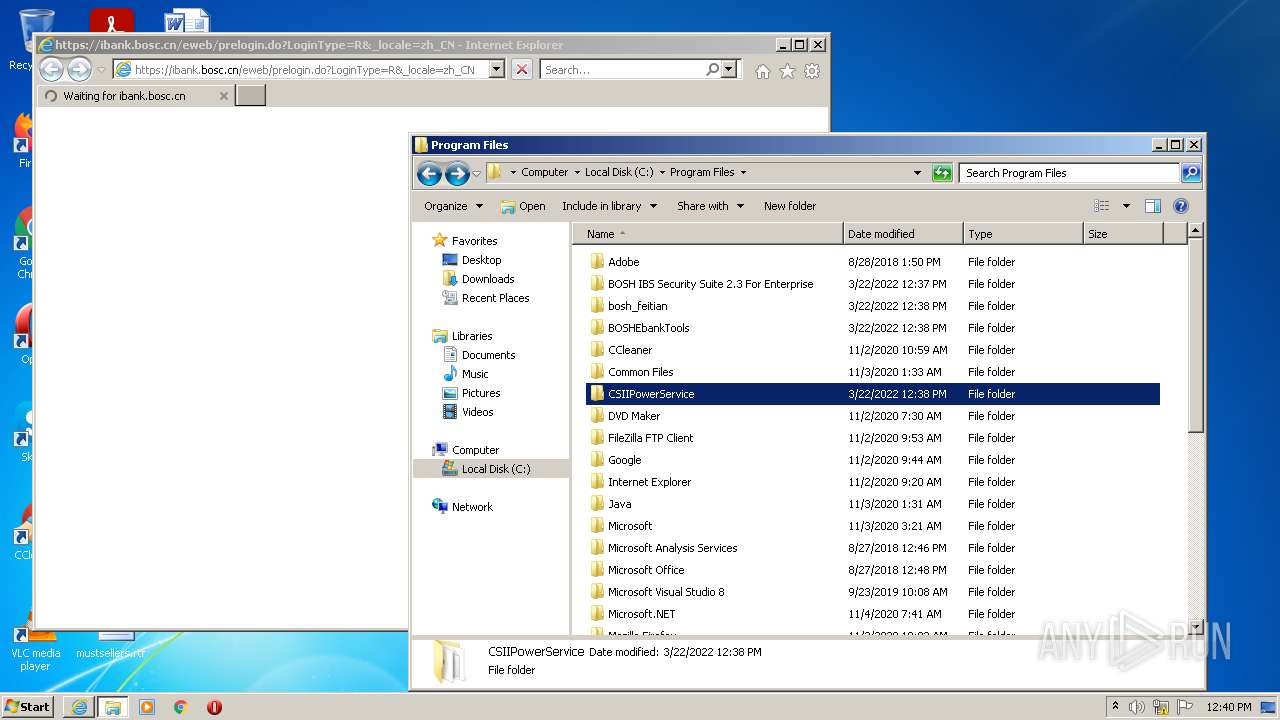
Task: Expand the Share with dropdown
Action: coord(710,206)
